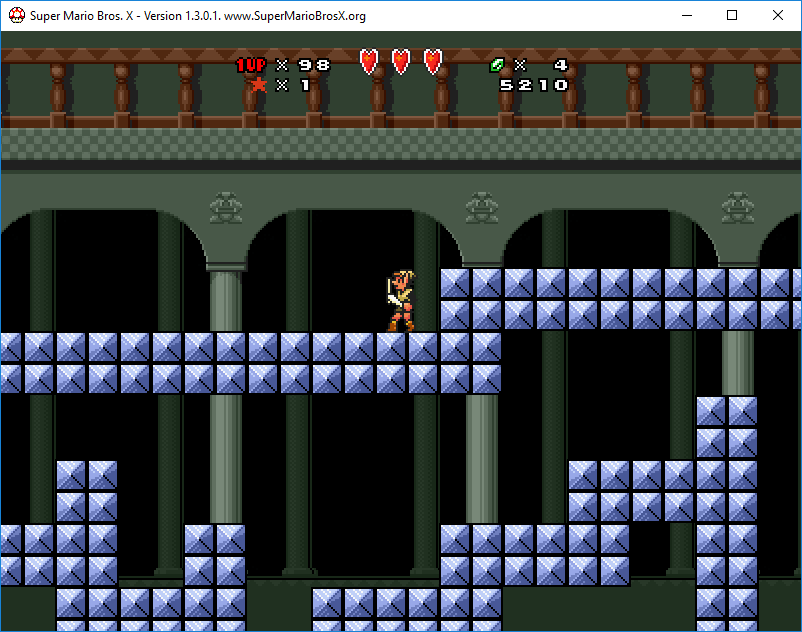The width and height of the screenshot is (802, 632).
Task: Click the mushroom app icon in title bar
Action: coord(17,15)
